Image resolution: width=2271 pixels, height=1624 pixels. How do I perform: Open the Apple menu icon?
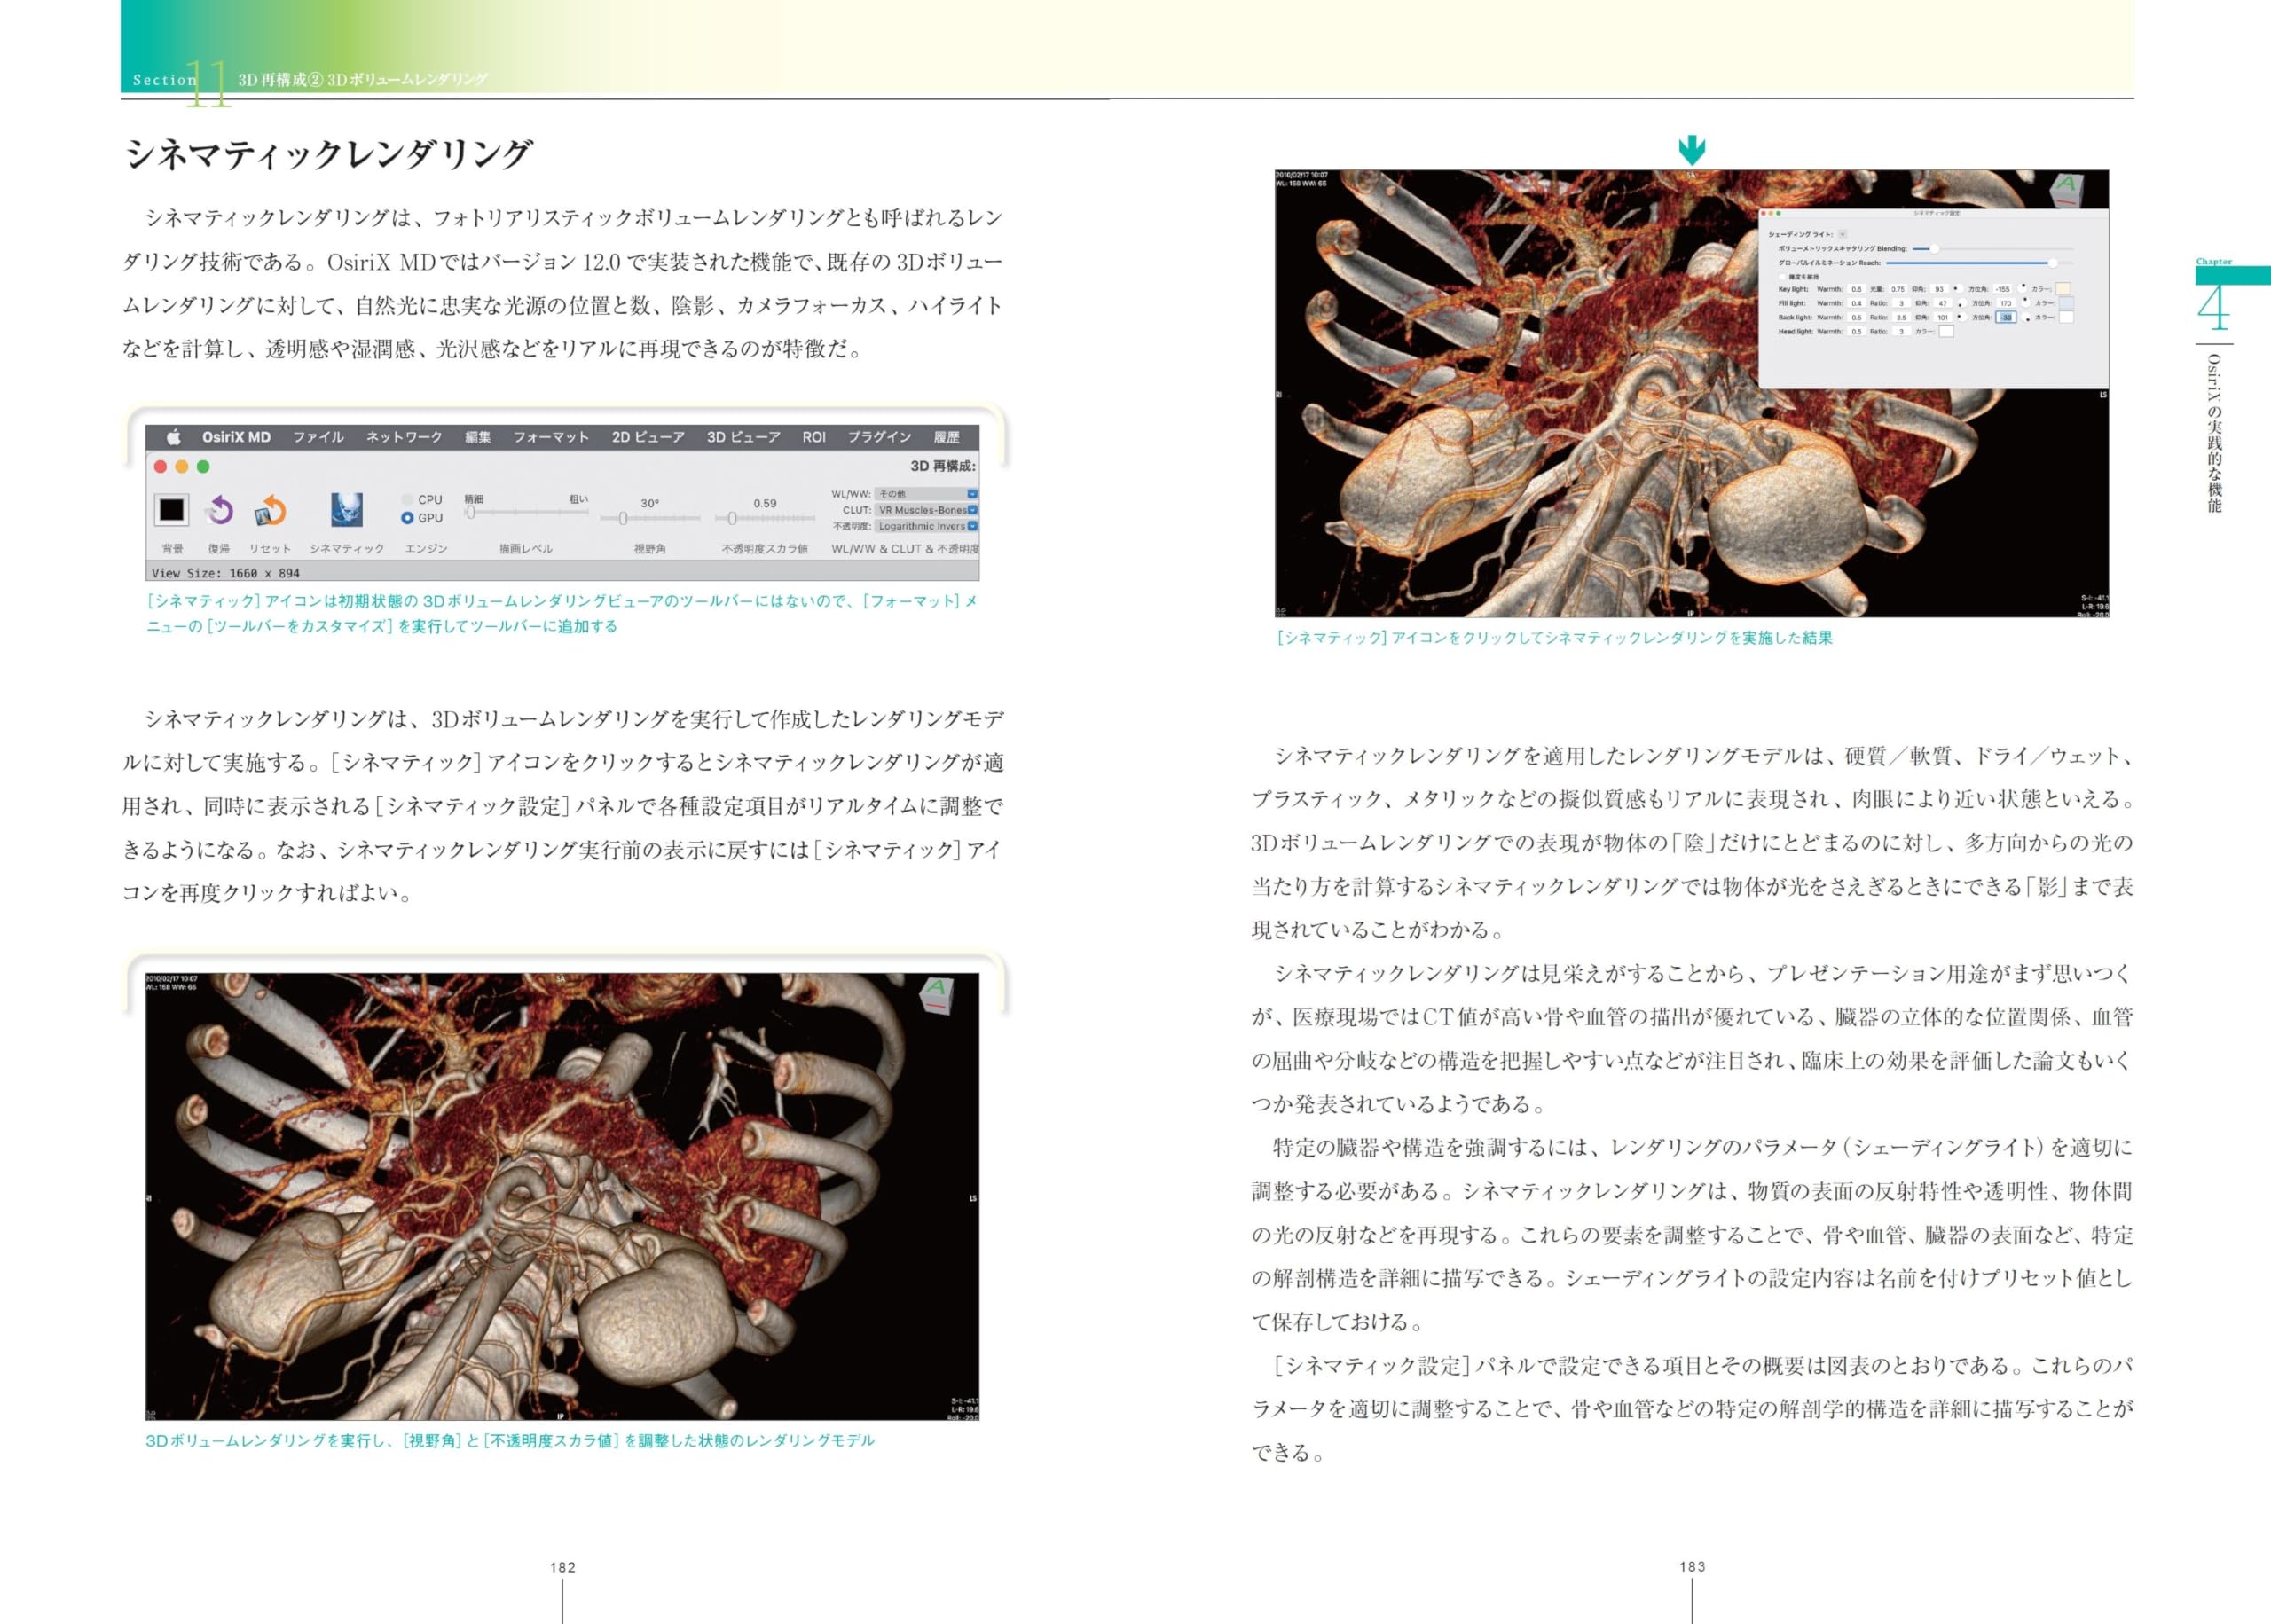[173, 437]
